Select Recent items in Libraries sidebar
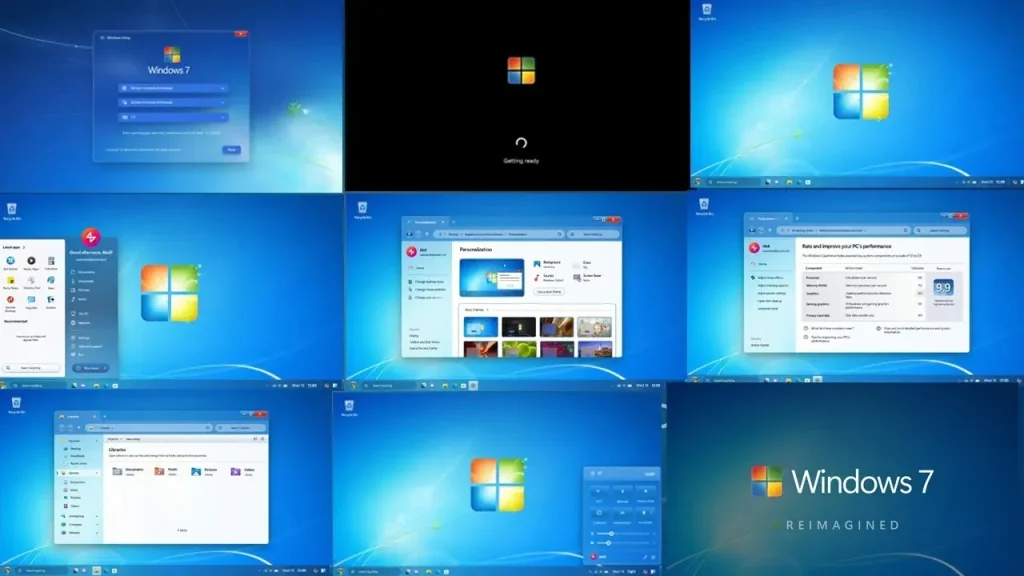The height and width of the screenshot is (576, 1024). click(75, 463)
